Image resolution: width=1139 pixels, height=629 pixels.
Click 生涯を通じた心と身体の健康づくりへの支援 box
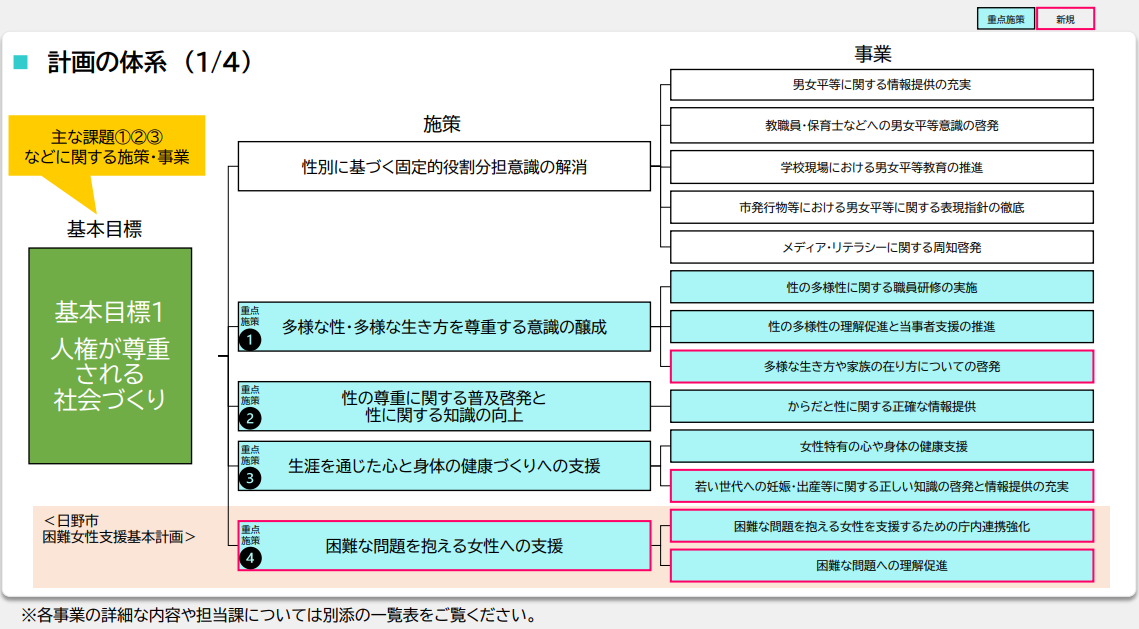(444, 466)
